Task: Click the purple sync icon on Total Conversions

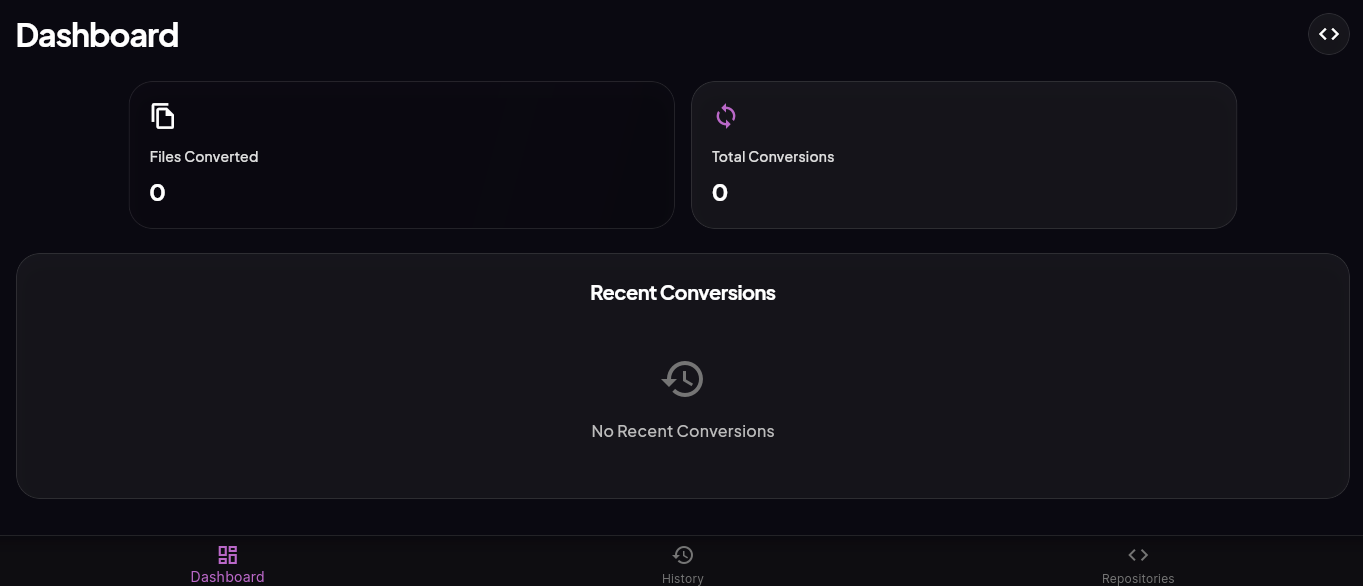Action: 725,116
